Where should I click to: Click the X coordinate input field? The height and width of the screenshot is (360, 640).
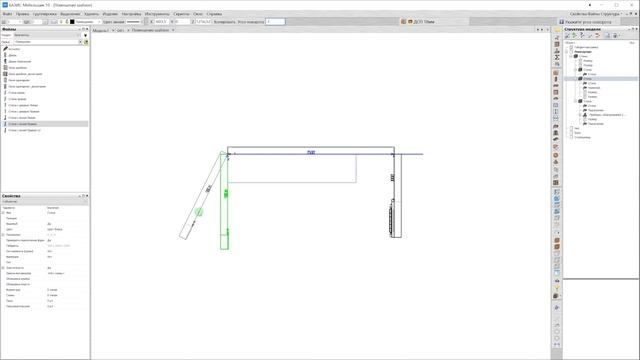tap(161, 22)
